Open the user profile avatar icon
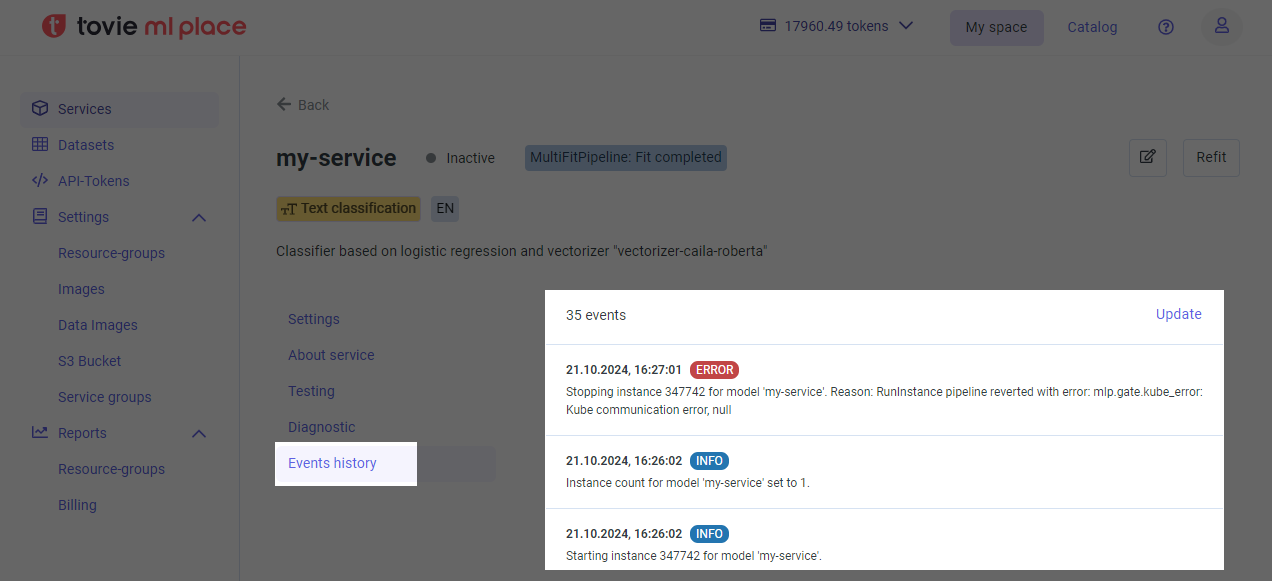The height and width of the screenshot is (581, 1272). tap(1221, 27)
